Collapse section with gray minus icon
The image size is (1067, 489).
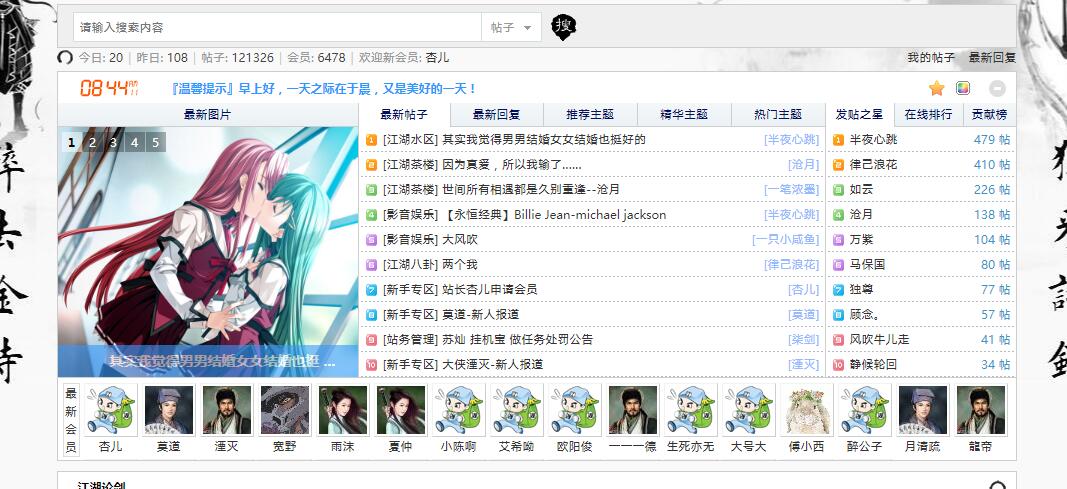(x=997, y=88)
